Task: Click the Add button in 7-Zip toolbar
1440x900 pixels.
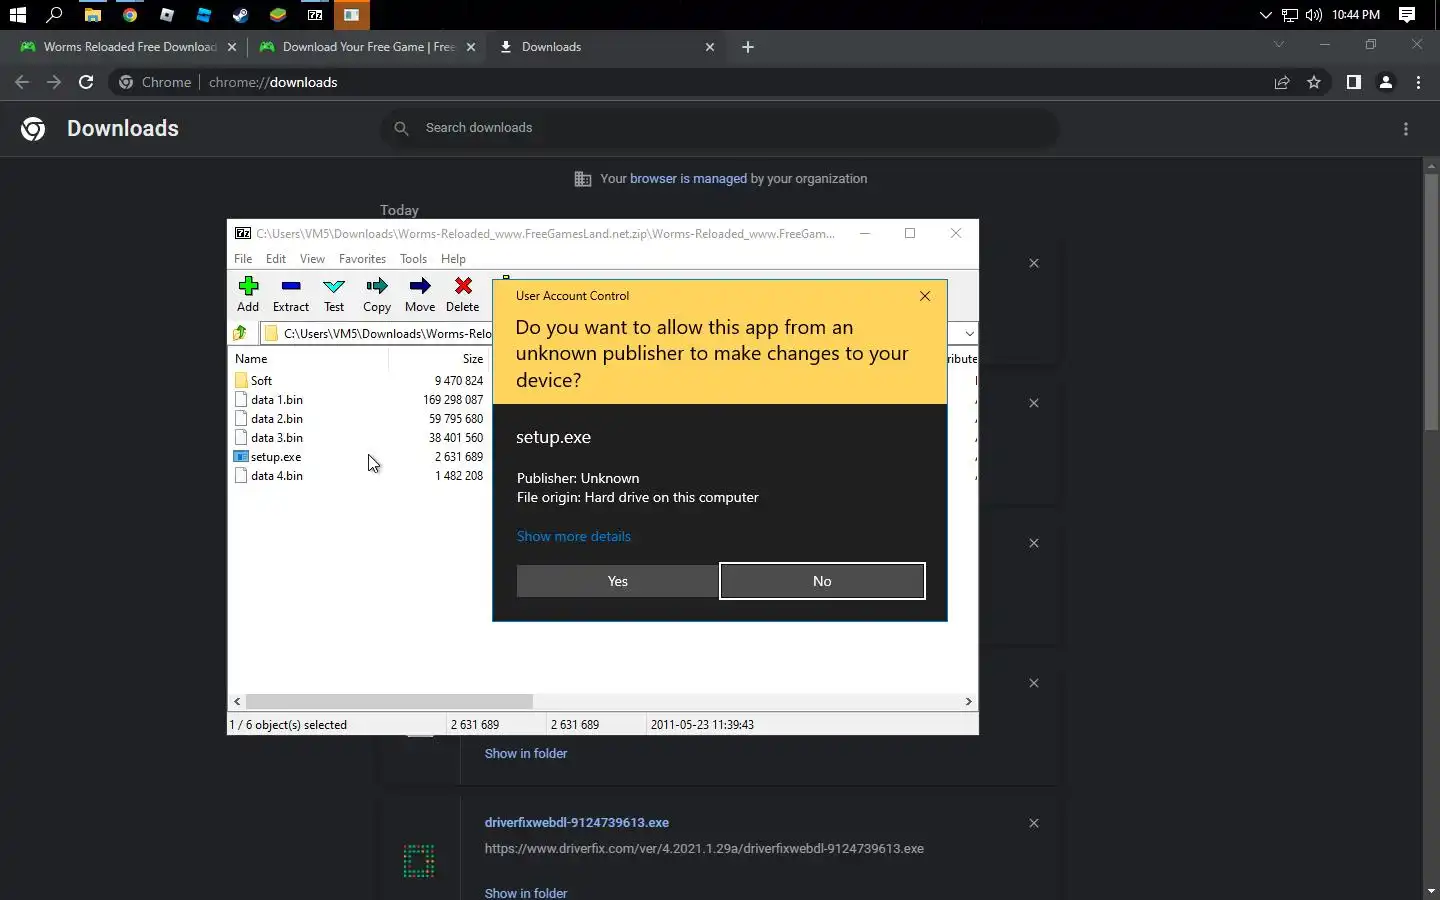Action: pos(248,294)
